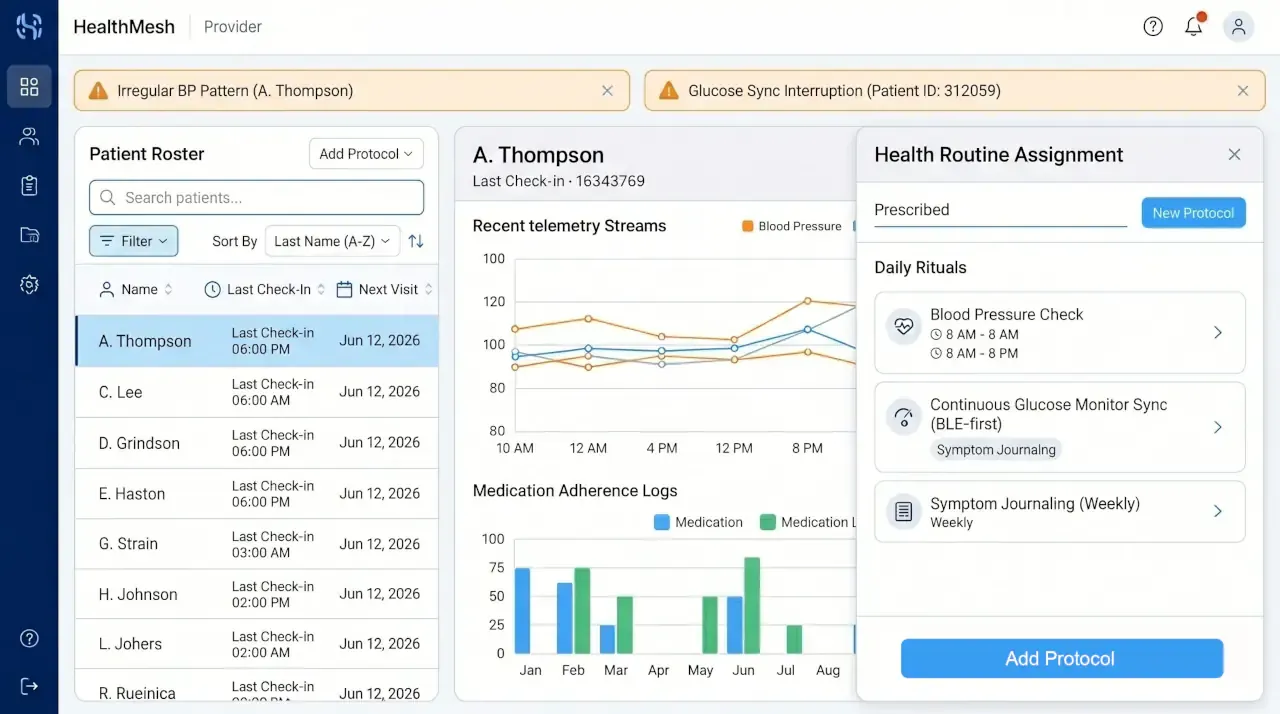
Task: Click the Next Visit calendar icon
Action: click(344, 289)
